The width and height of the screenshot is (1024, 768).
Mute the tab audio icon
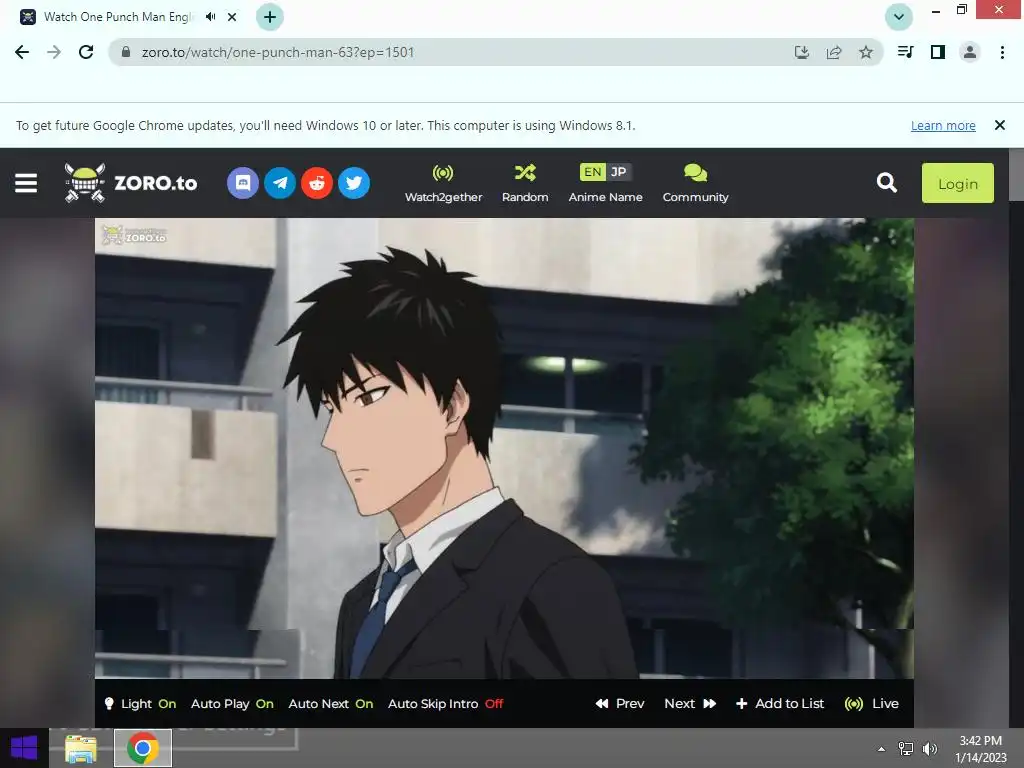(210, 17)
